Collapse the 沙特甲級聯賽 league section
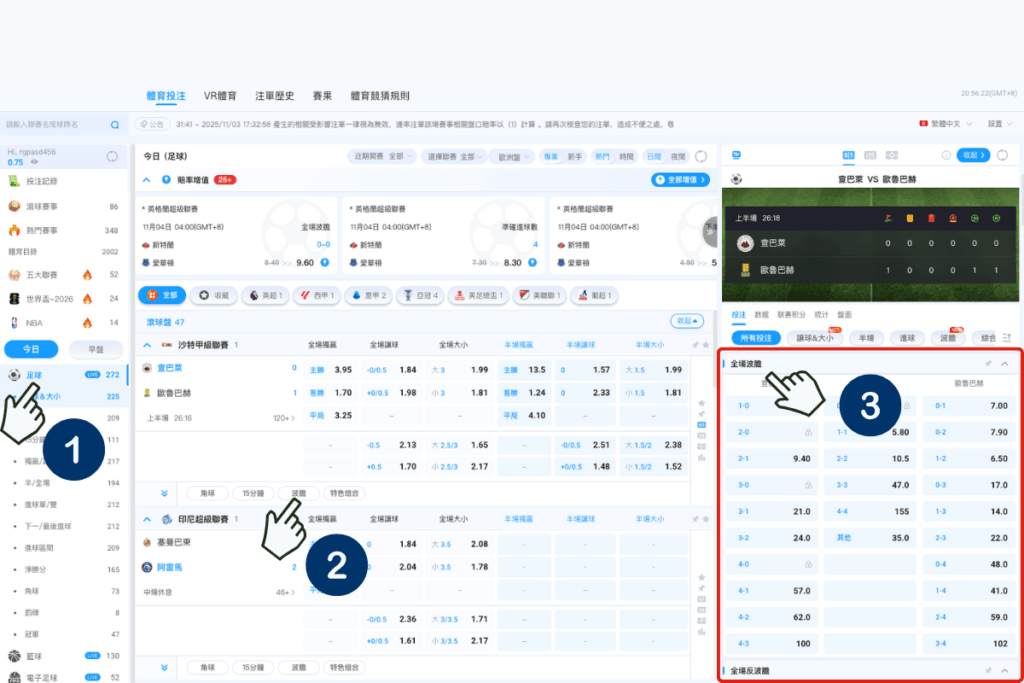This screenshot has width=1024, height=683. (x=146, y=345)
